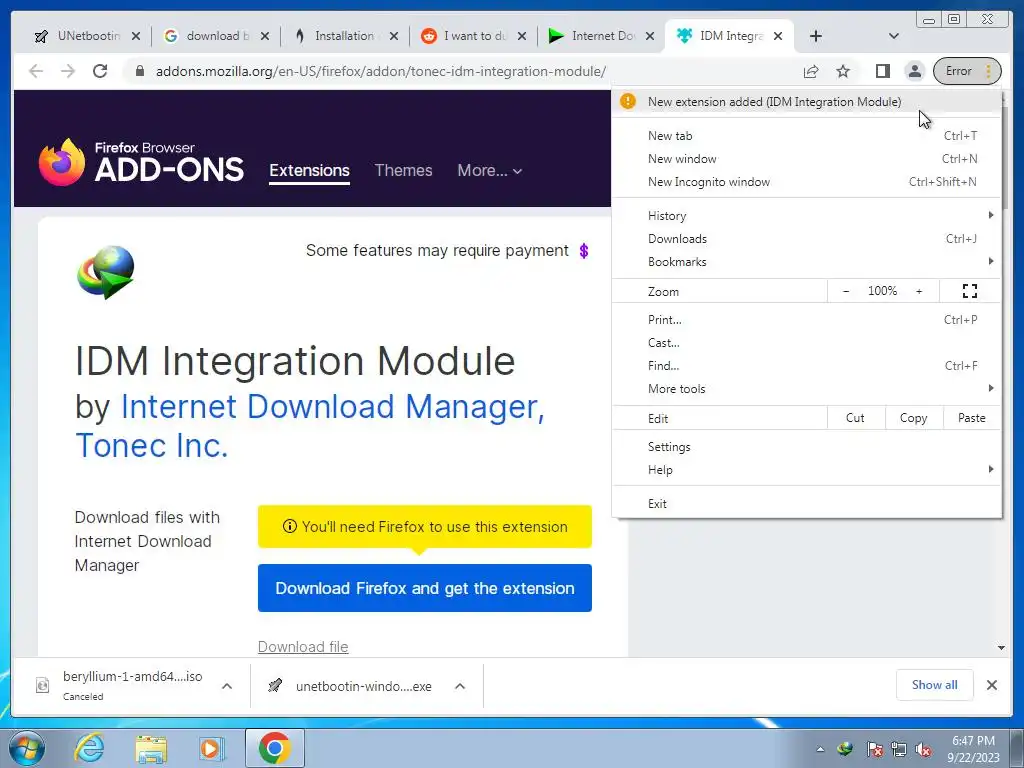Switch to the Google download tab
This screenshot has height=768, width=1024.
coord(216,36)
